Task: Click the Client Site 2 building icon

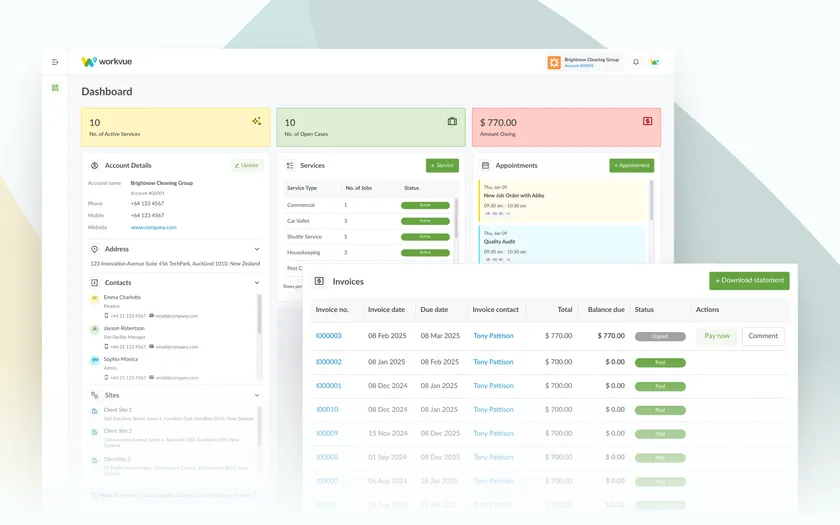Action: click(94, 432)
